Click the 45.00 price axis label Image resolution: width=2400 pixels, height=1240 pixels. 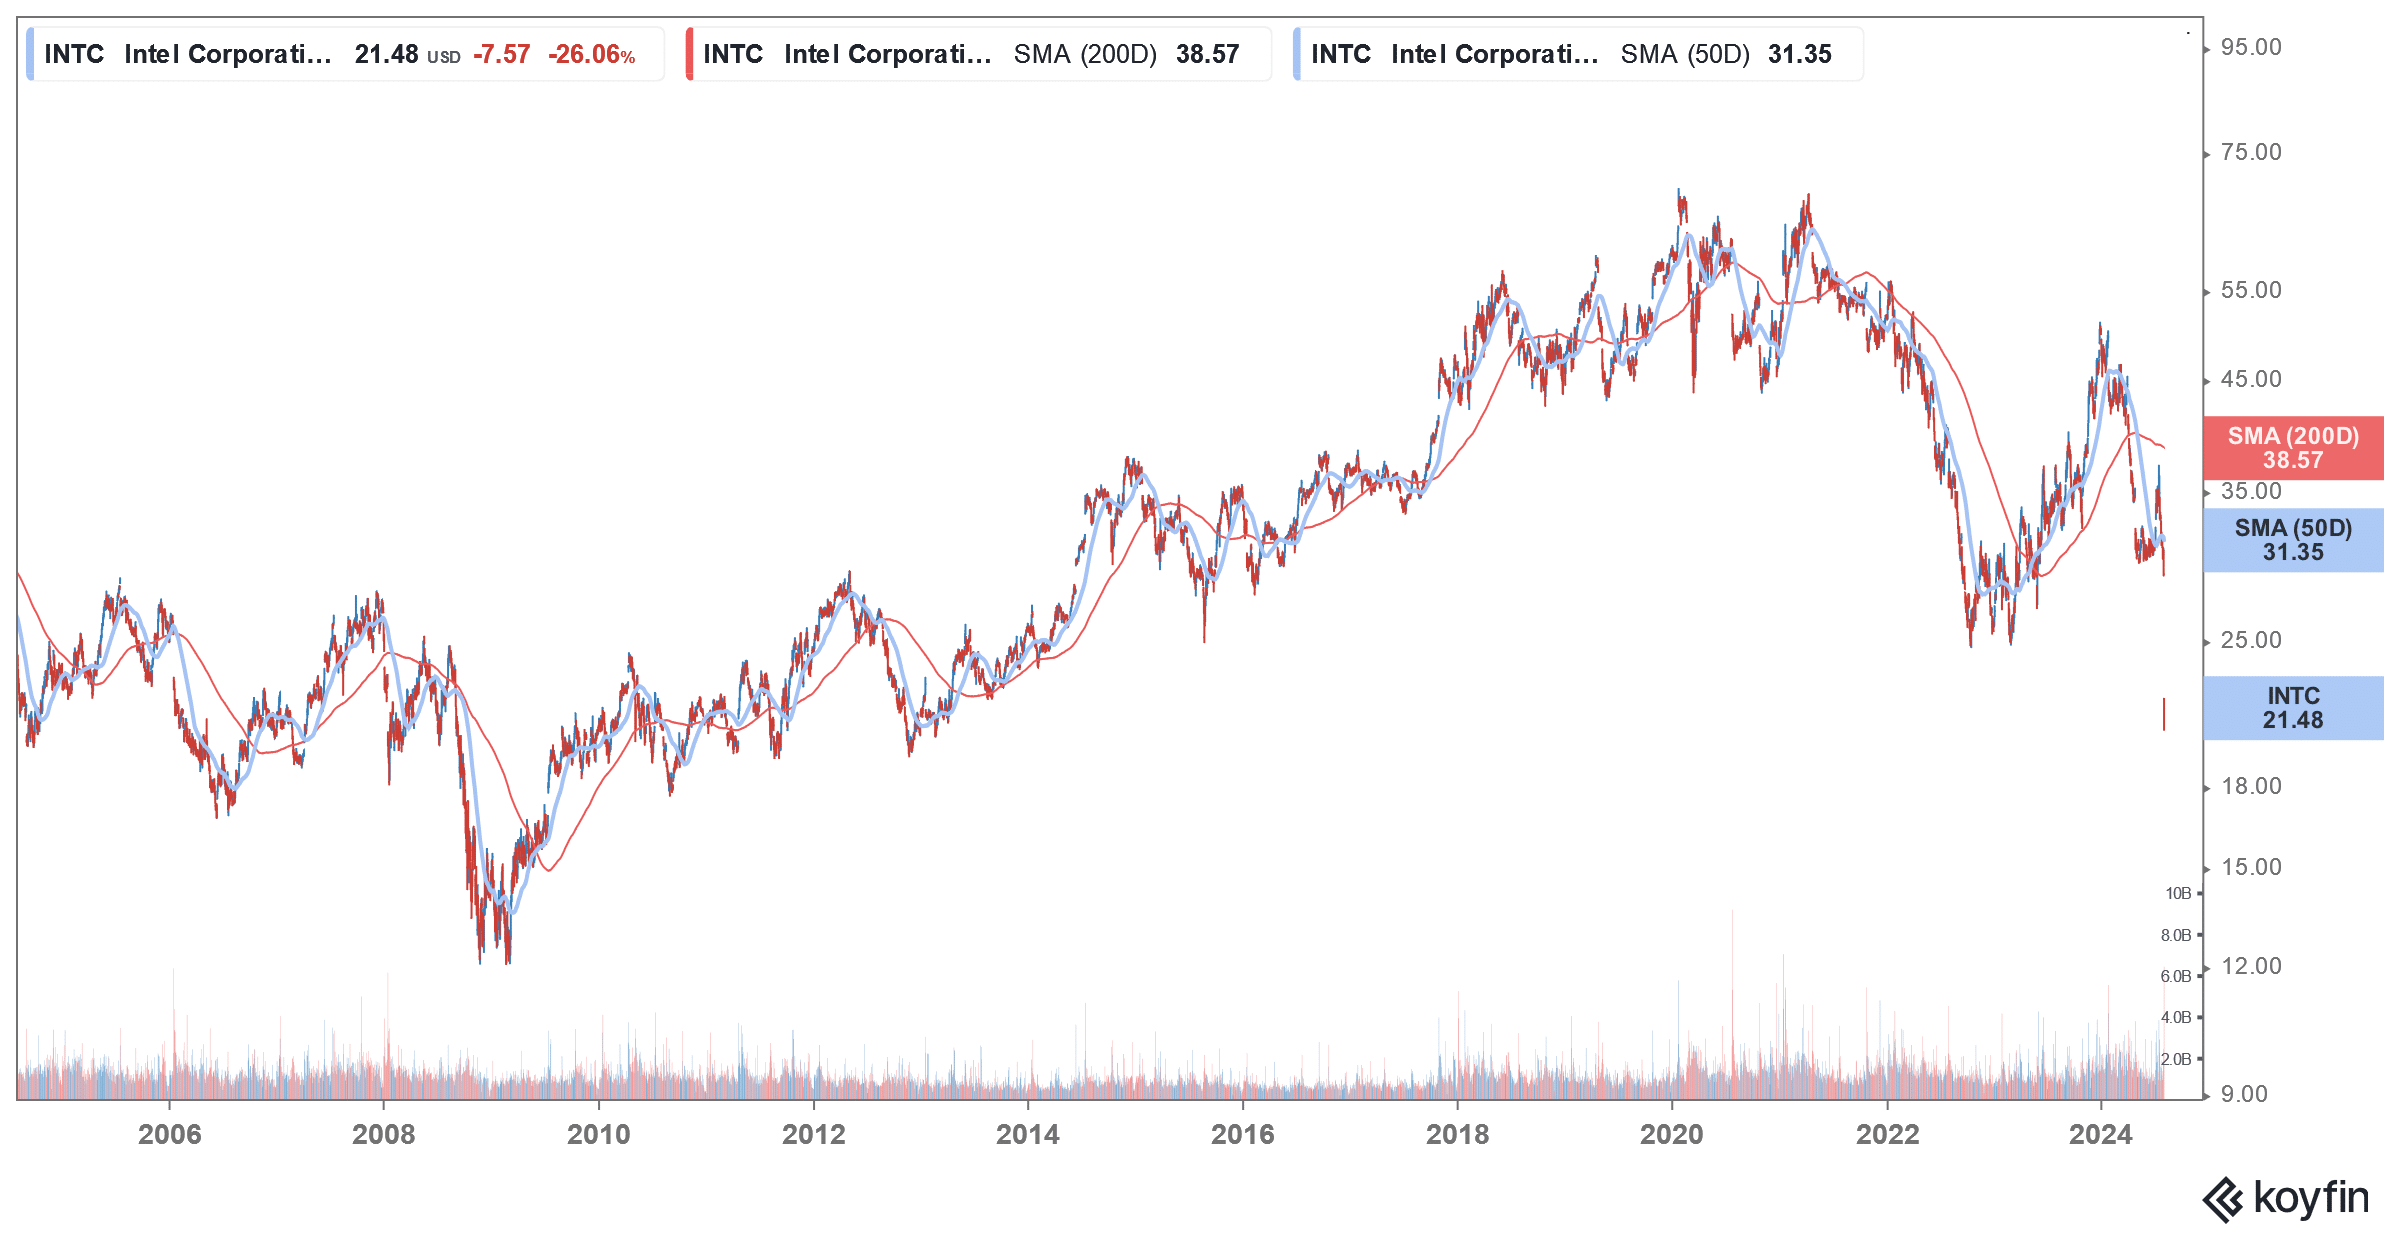(x=2251, y=379)
